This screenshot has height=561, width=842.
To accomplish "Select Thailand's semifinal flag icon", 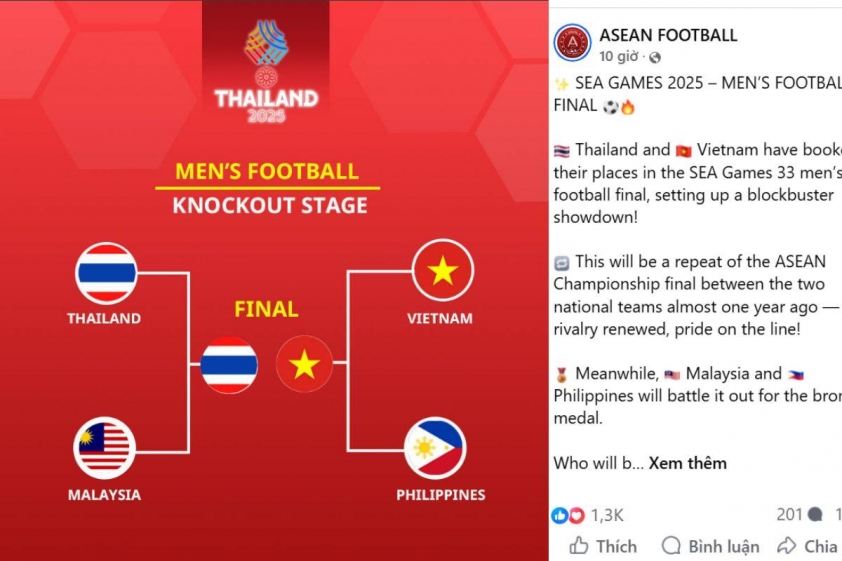I will click(106, 272).
